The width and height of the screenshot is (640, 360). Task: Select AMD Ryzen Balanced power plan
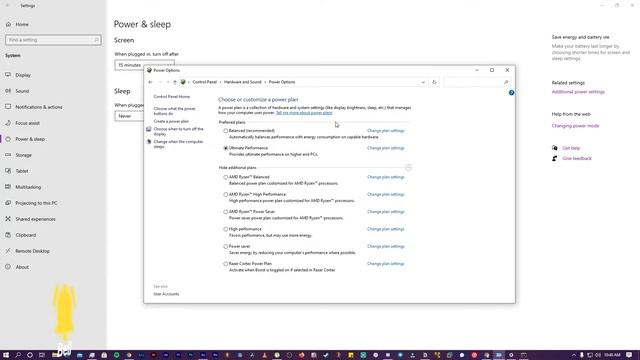point(225,177)
